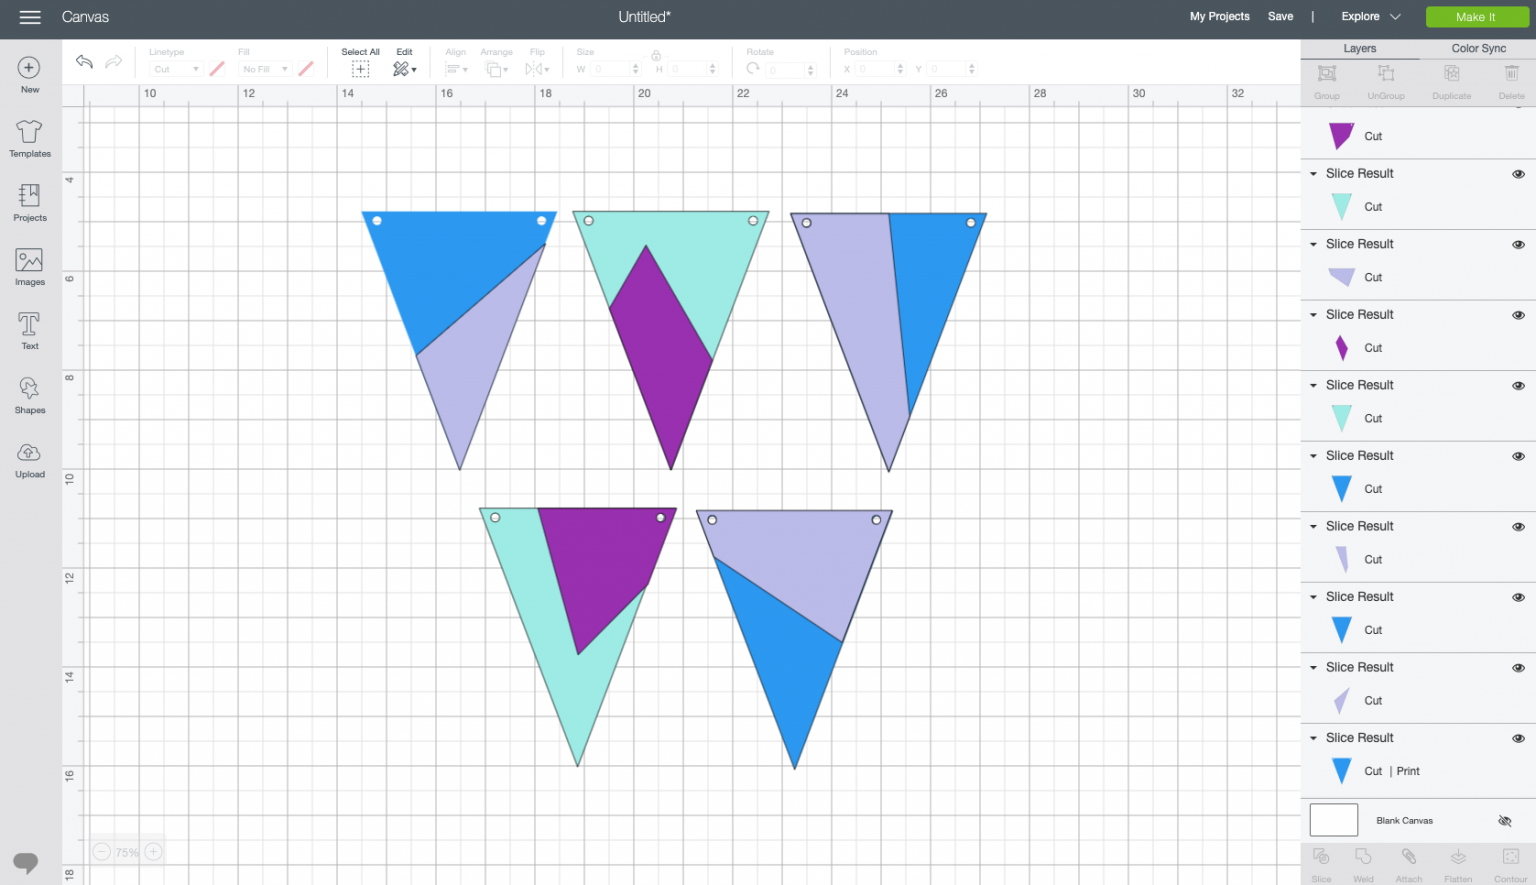The image size is (1536, 885).
Task: Hide the first Slice Result layer
Action: pyautogui.click(x=1518, y=174)
